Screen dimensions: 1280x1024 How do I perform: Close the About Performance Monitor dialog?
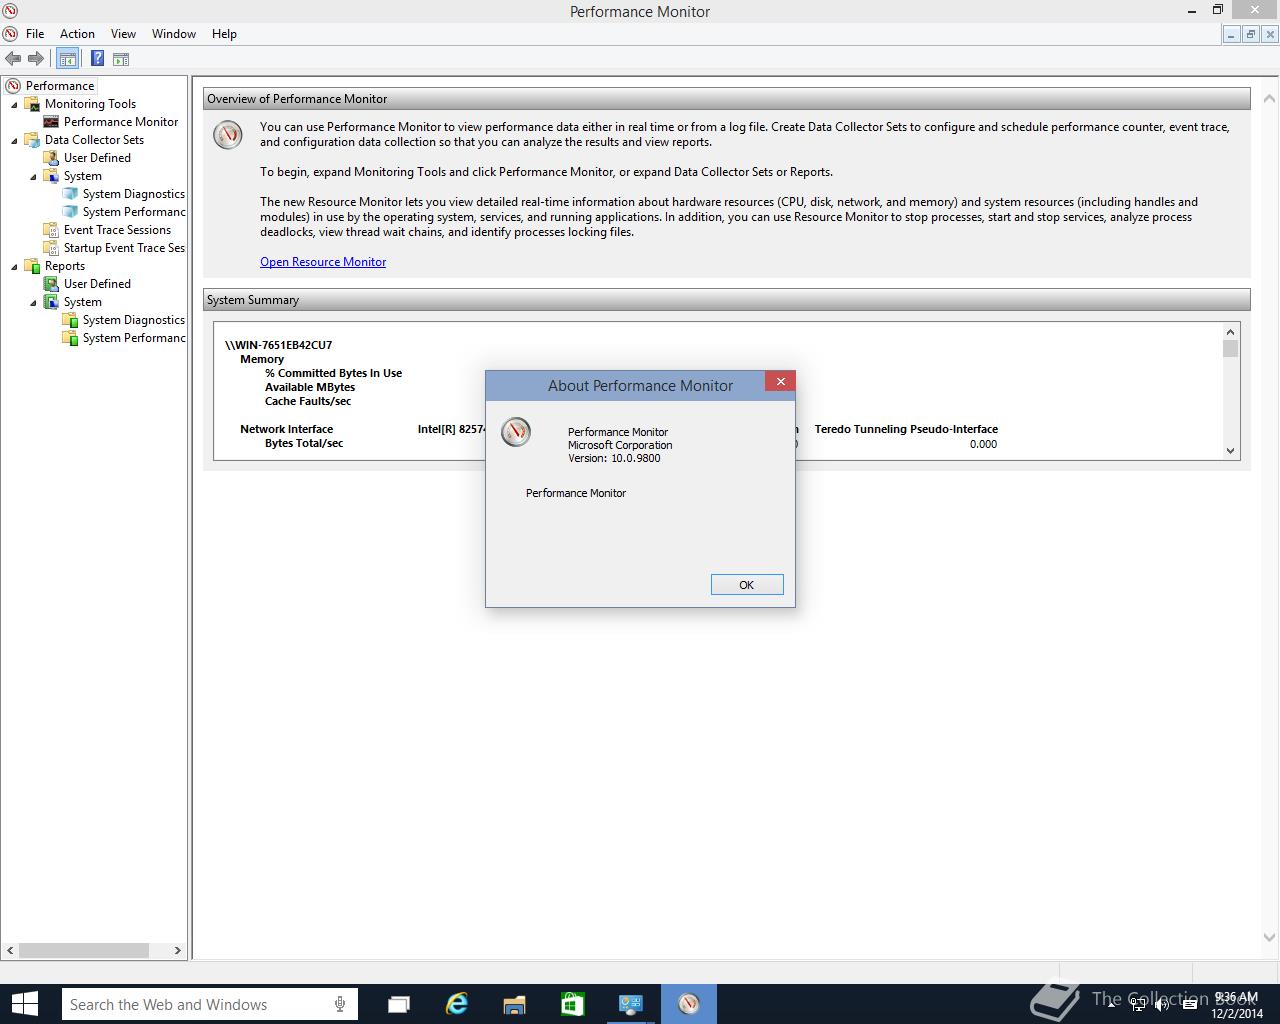click(x=780, y=381)
